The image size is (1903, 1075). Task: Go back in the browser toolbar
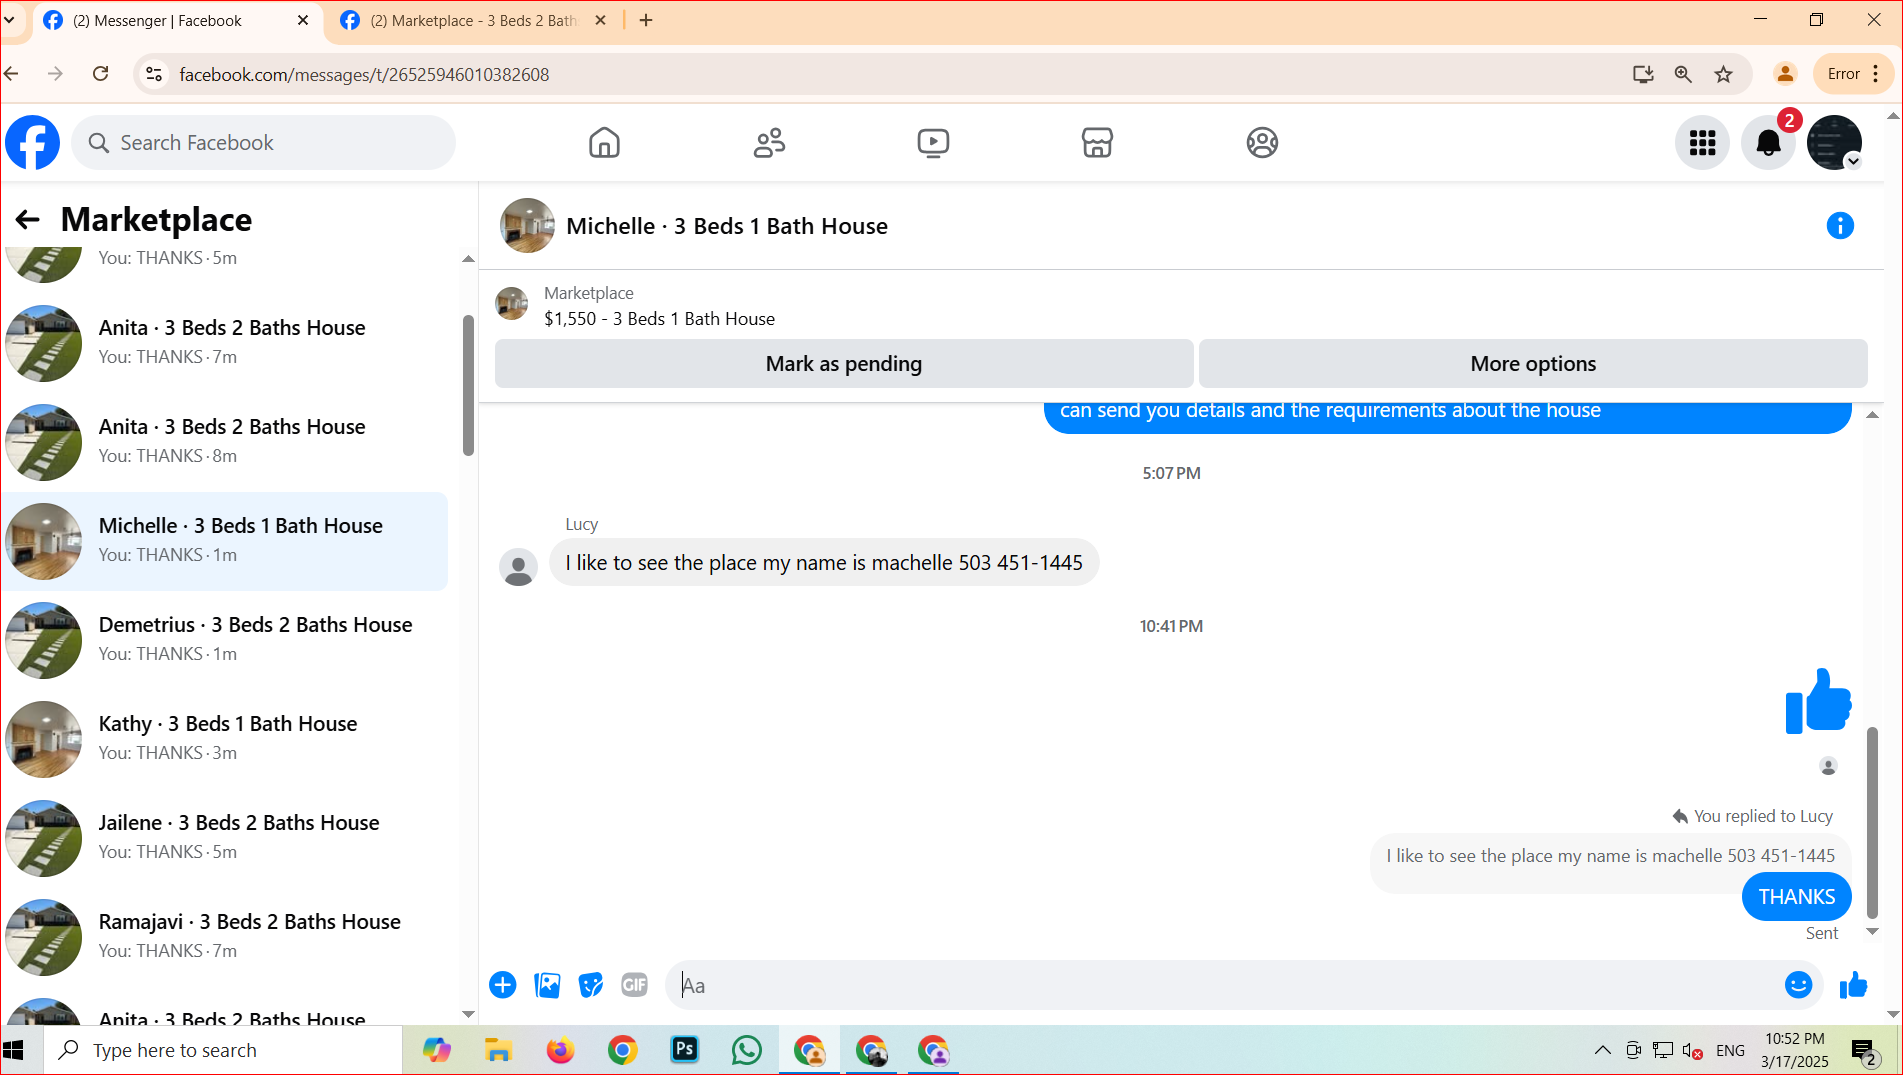(12, 74)
